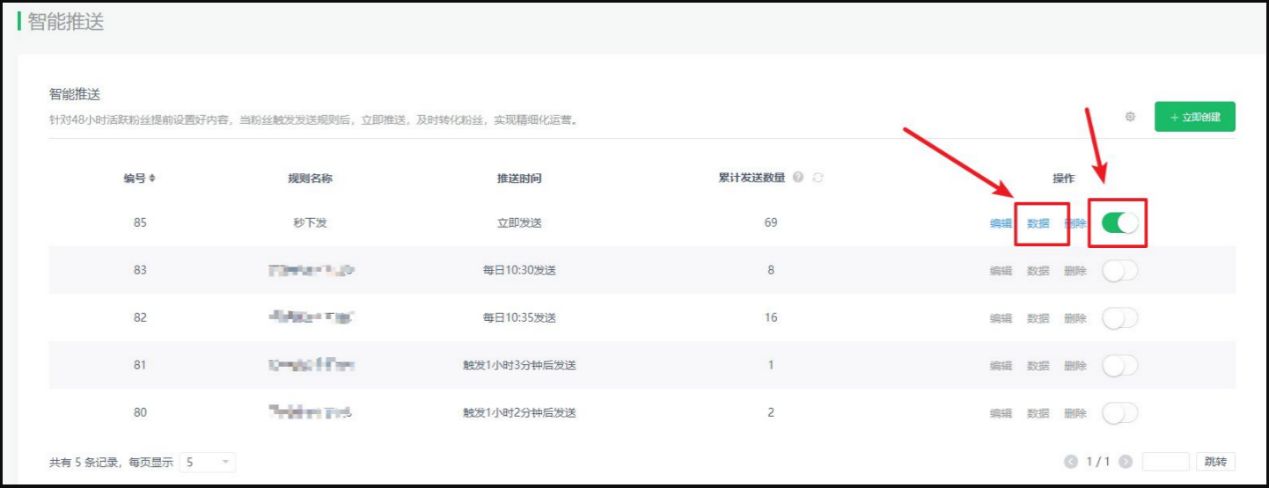The width and height of the screenshot is (1269, 488).
Task: Go to the previous page arrow
Action: click(1072, 462)
